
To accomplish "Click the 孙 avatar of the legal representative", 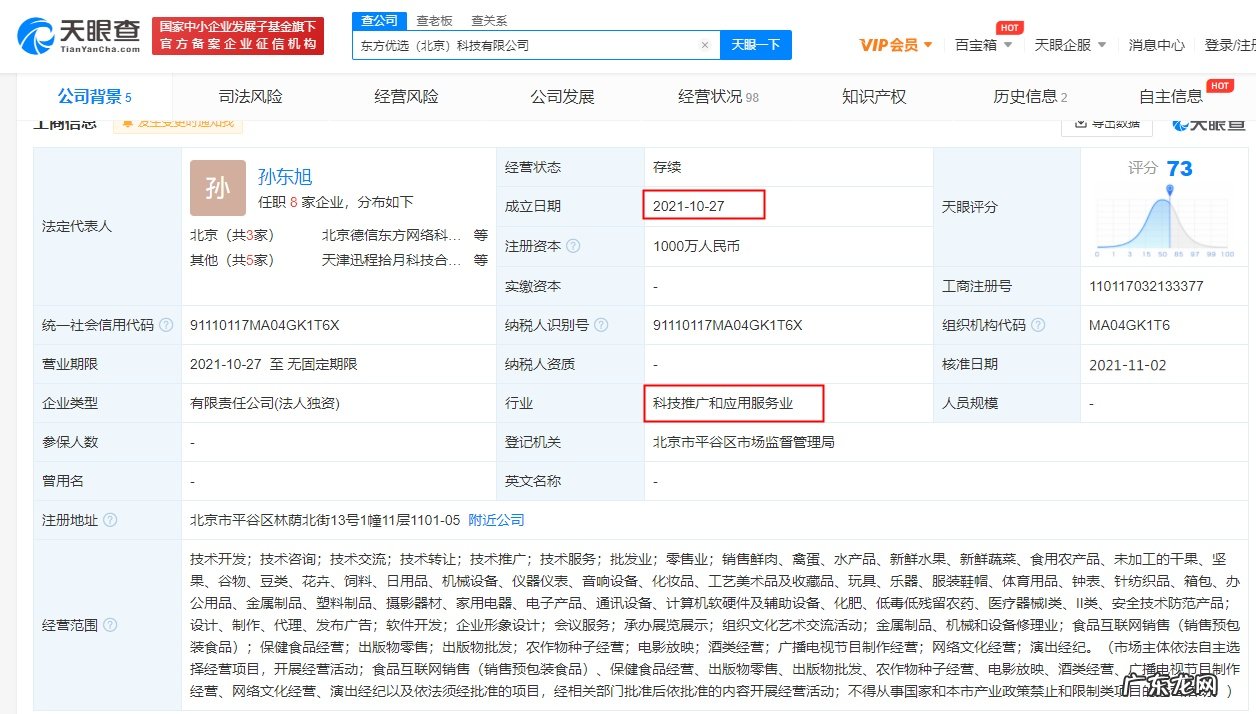I will (x=217, y=188).
